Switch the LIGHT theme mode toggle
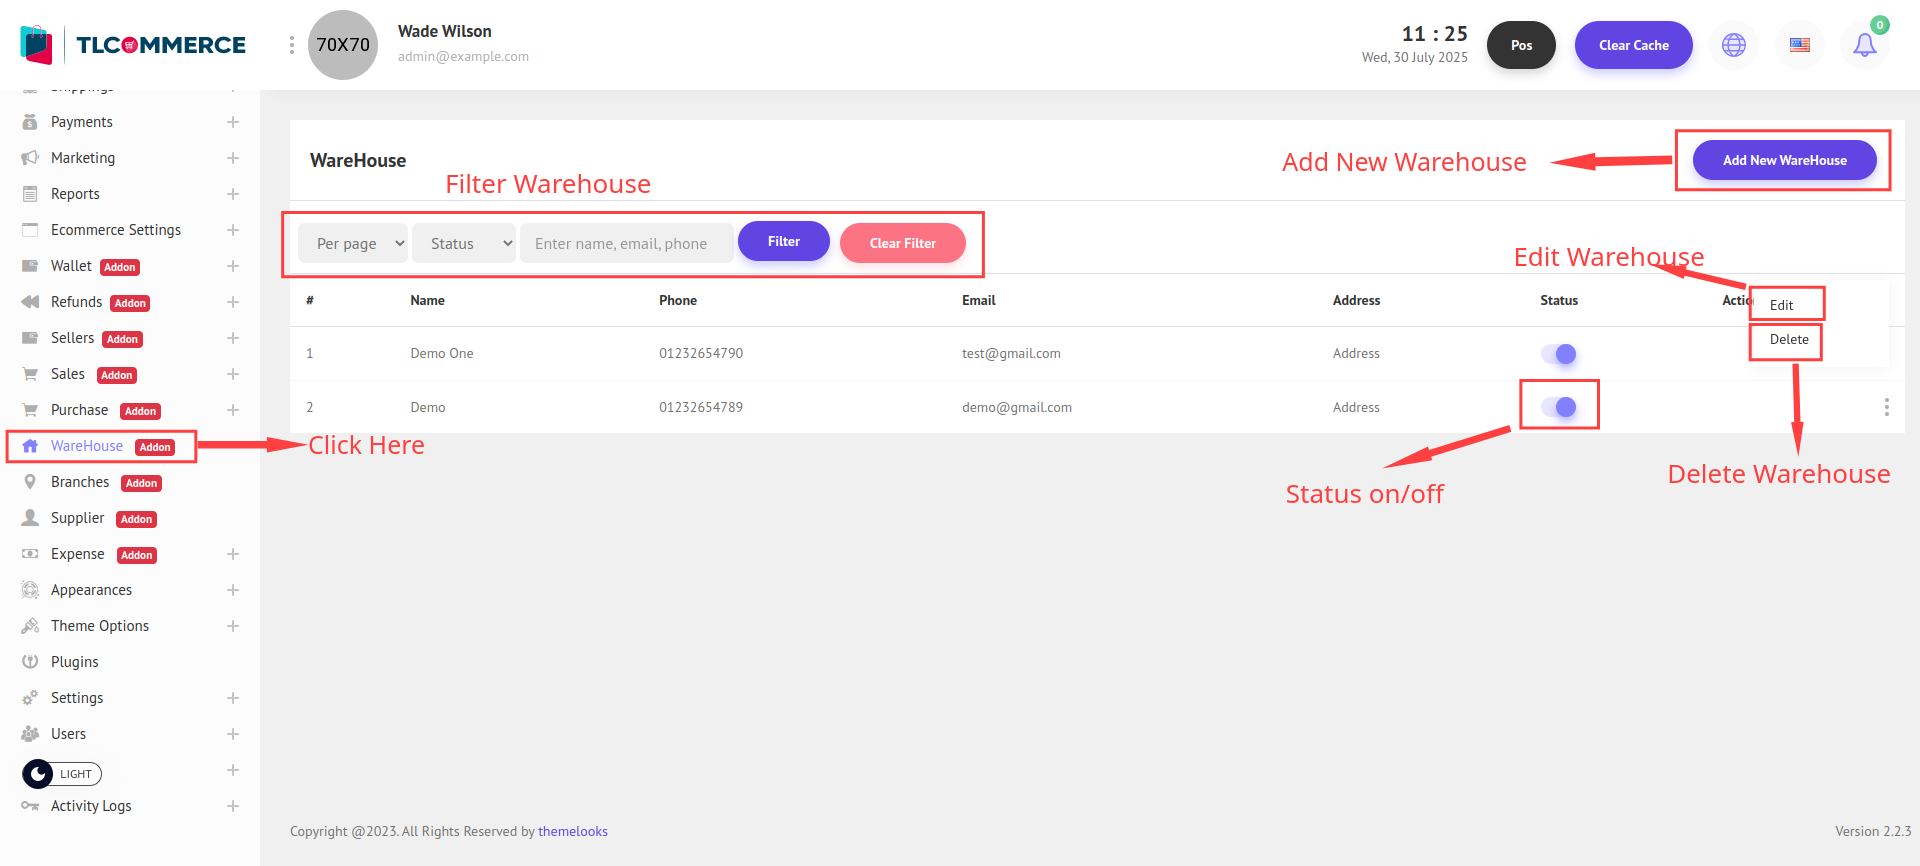The width and height of the screenshot is (1920, 866). [x=62, y=774]
